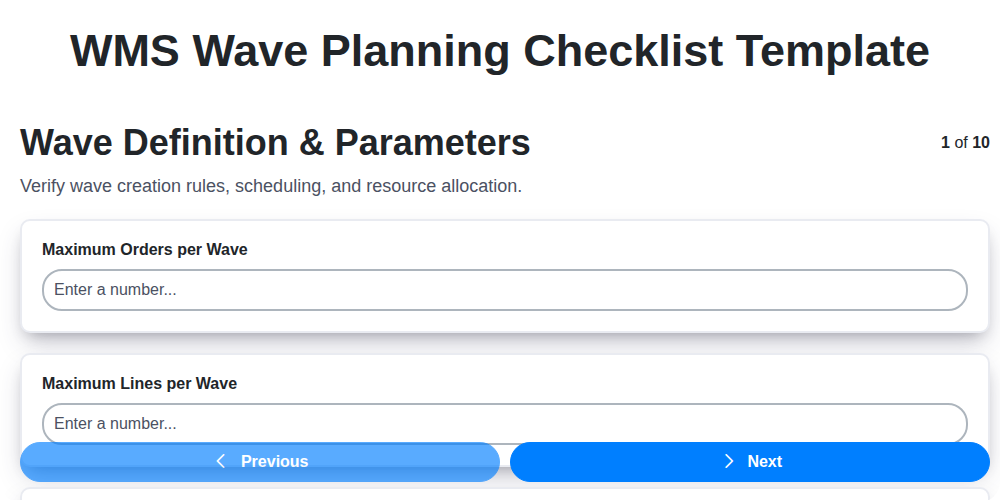Screen dimensions: 1000x500
Task: Click the left chevron icon on Previous
Action: (221, 461)
